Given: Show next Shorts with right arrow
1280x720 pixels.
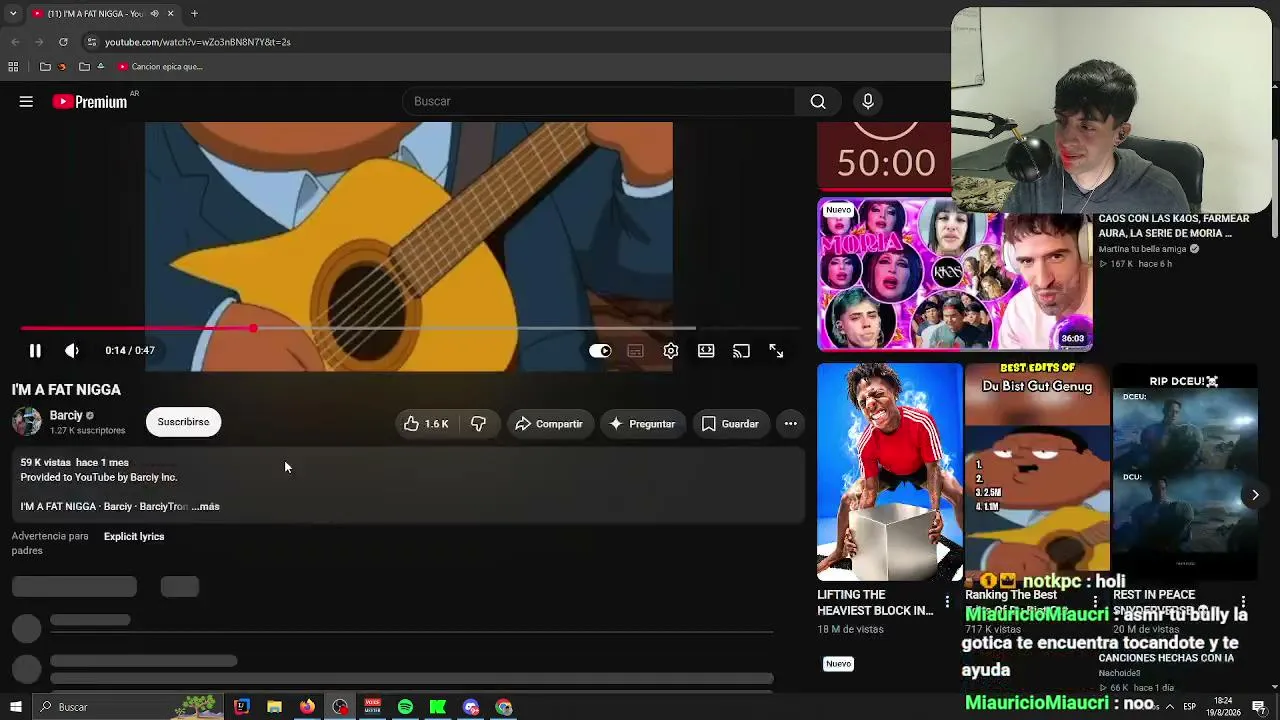Looking at the screenshot, I should [x=1255, y=495].
